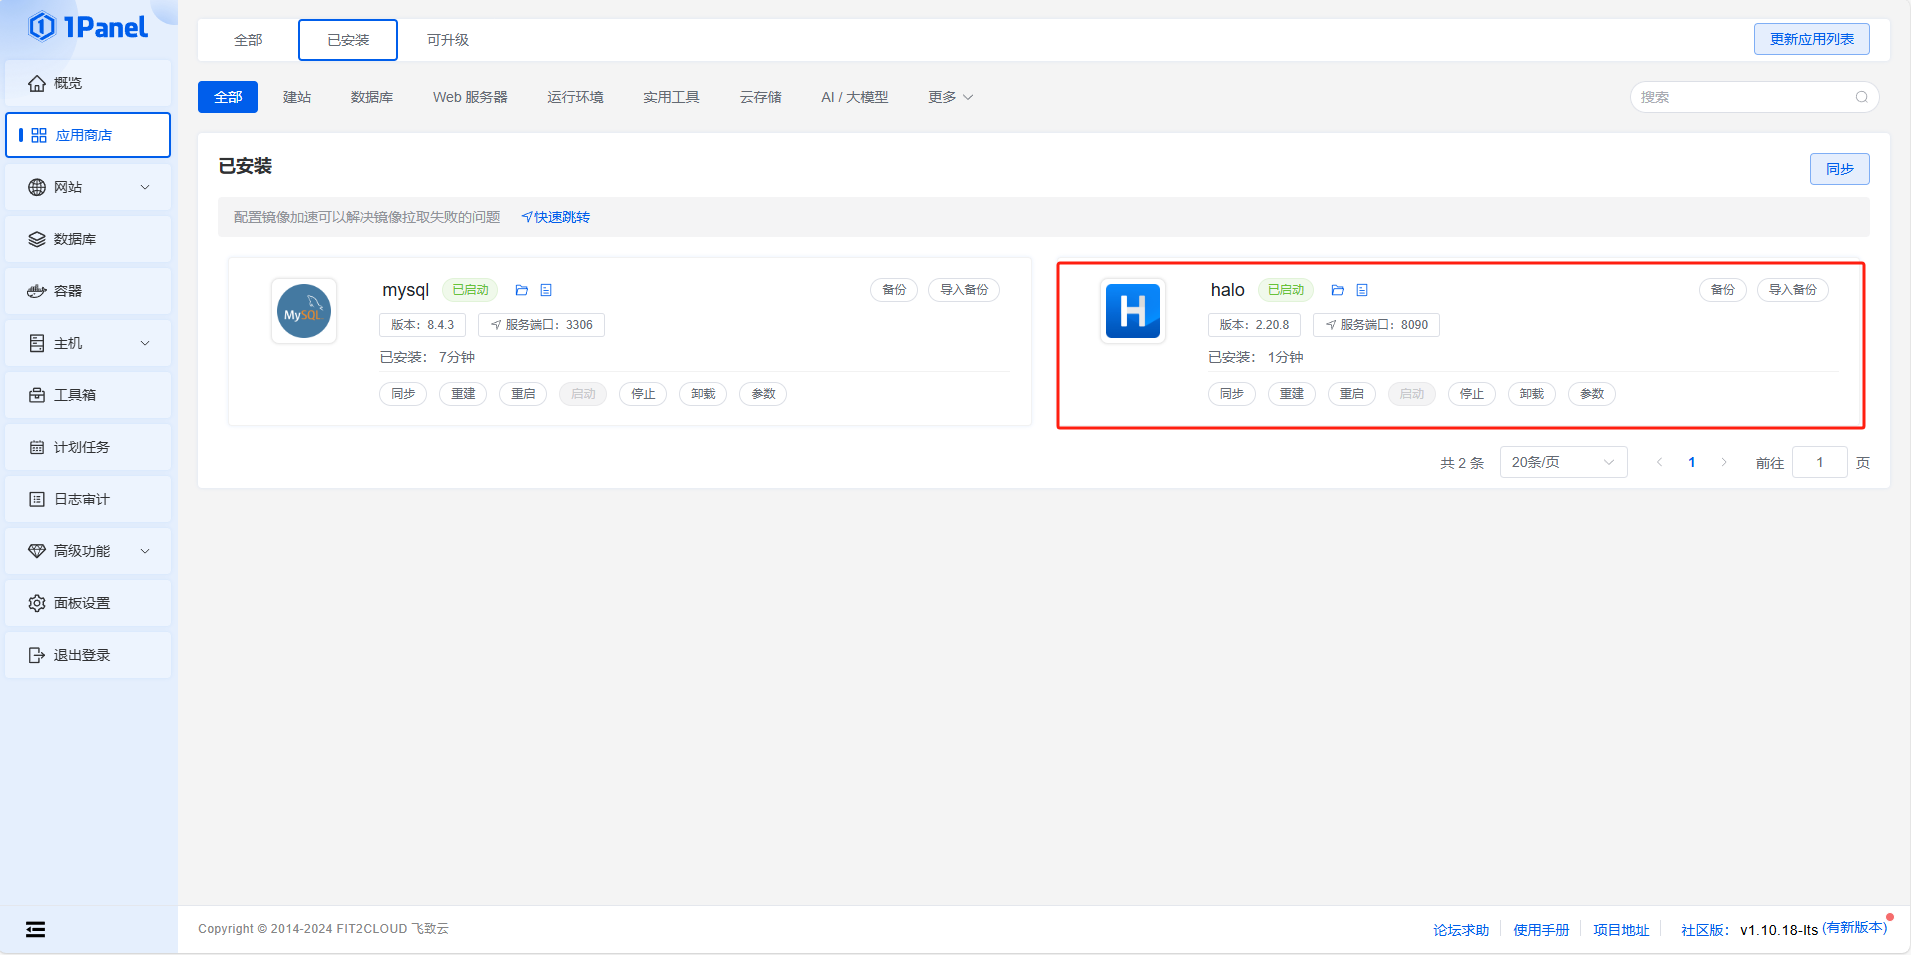1911x955 pixels.
Task: Open 面板设置 panel settings
Action: (88, 603)
